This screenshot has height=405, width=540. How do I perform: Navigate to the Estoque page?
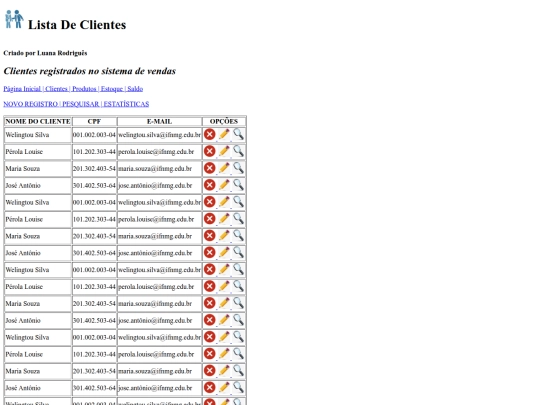click(112, 89)
